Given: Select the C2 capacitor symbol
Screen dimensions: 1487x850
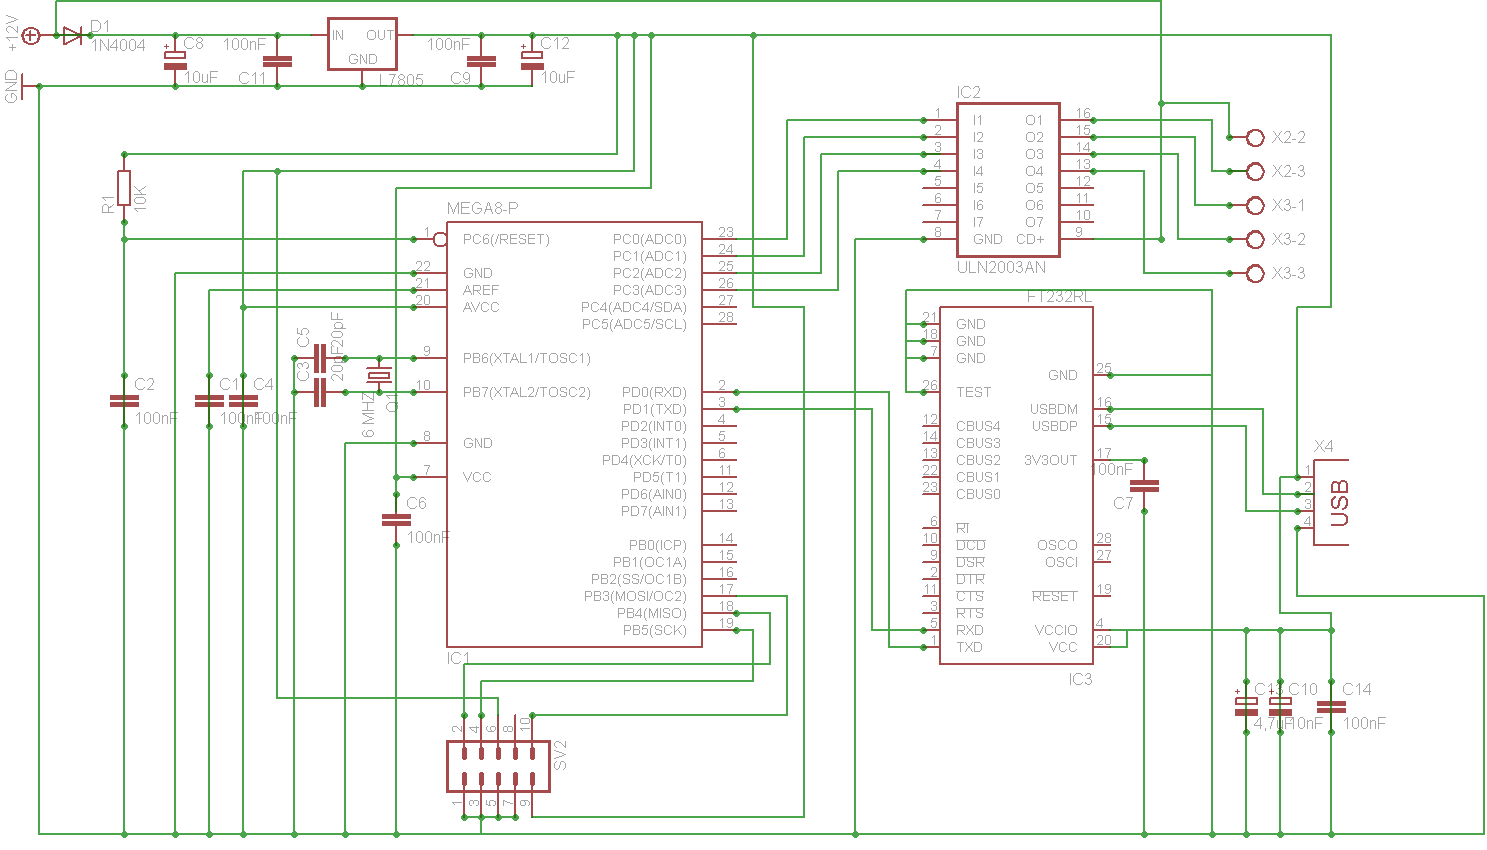Looking at the screenshot, I should point(124,400).
